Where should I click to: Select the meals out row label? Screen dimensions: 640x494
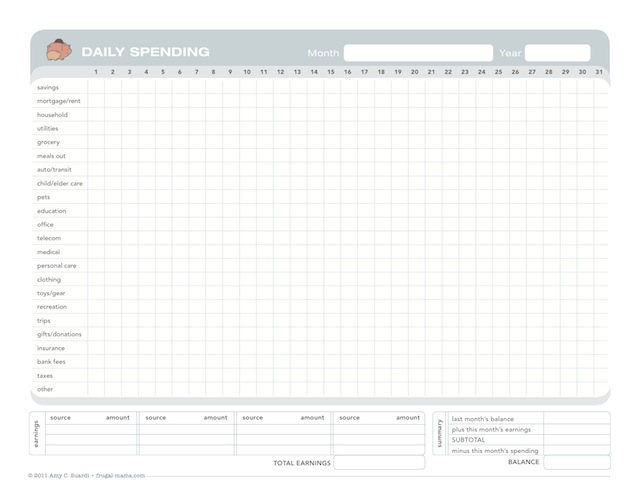[51, 156]
